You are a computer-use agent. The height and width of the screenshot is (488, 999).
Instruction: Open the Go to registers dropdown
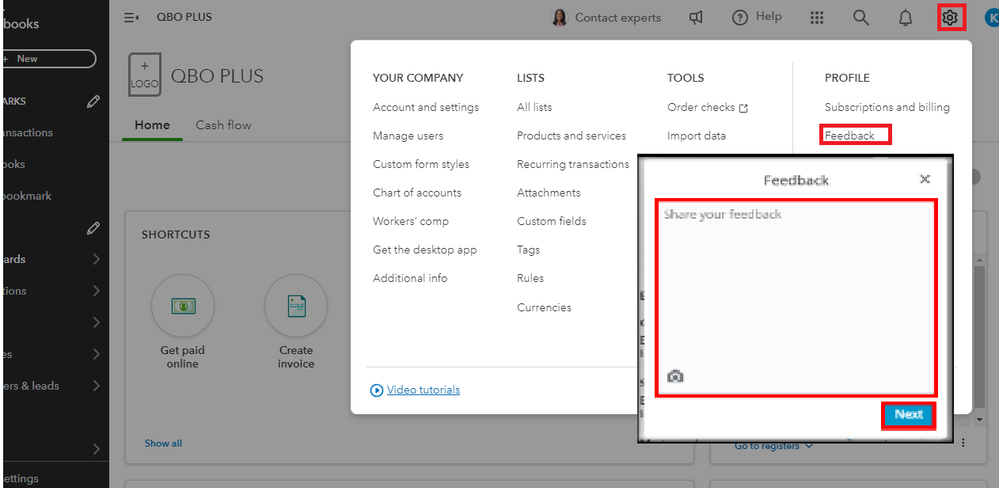pos(773,446)
